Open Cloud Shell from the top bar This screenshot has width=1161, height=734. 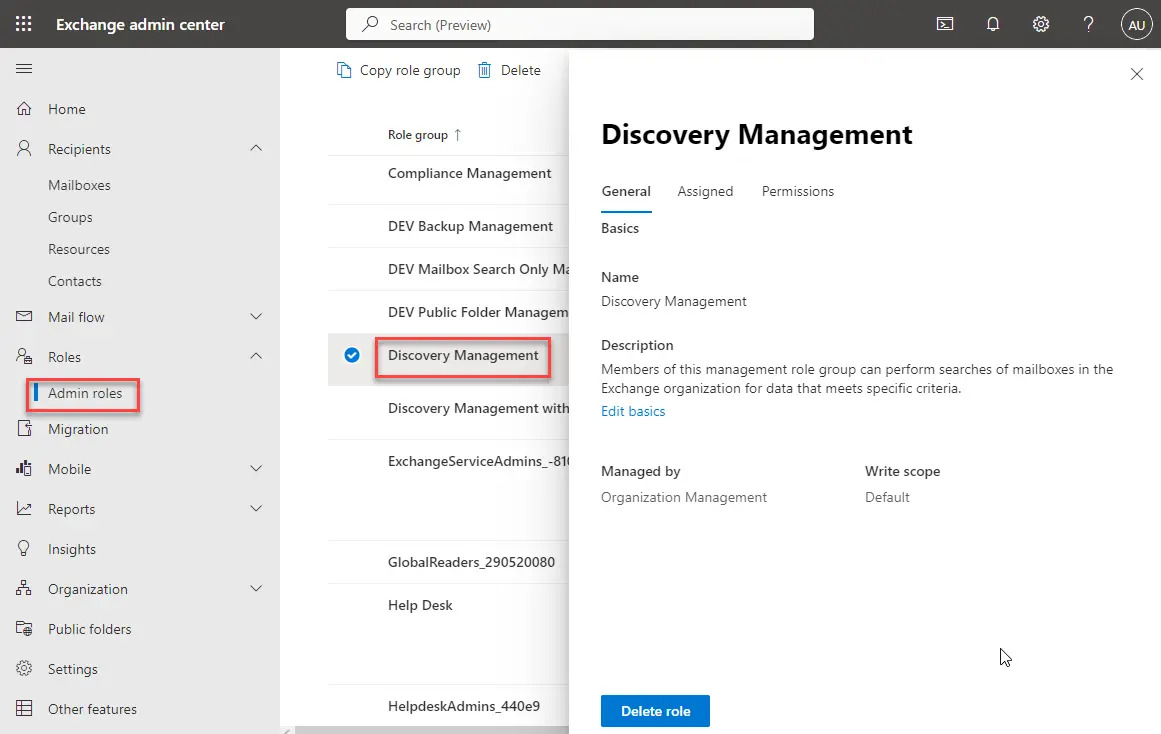[944, 23]
